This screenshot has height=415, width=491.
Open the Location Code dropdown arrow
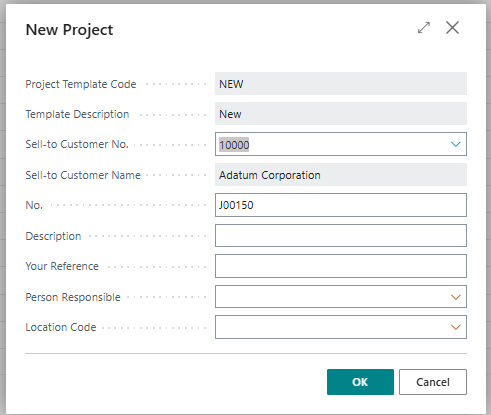(x=455, y=327)
